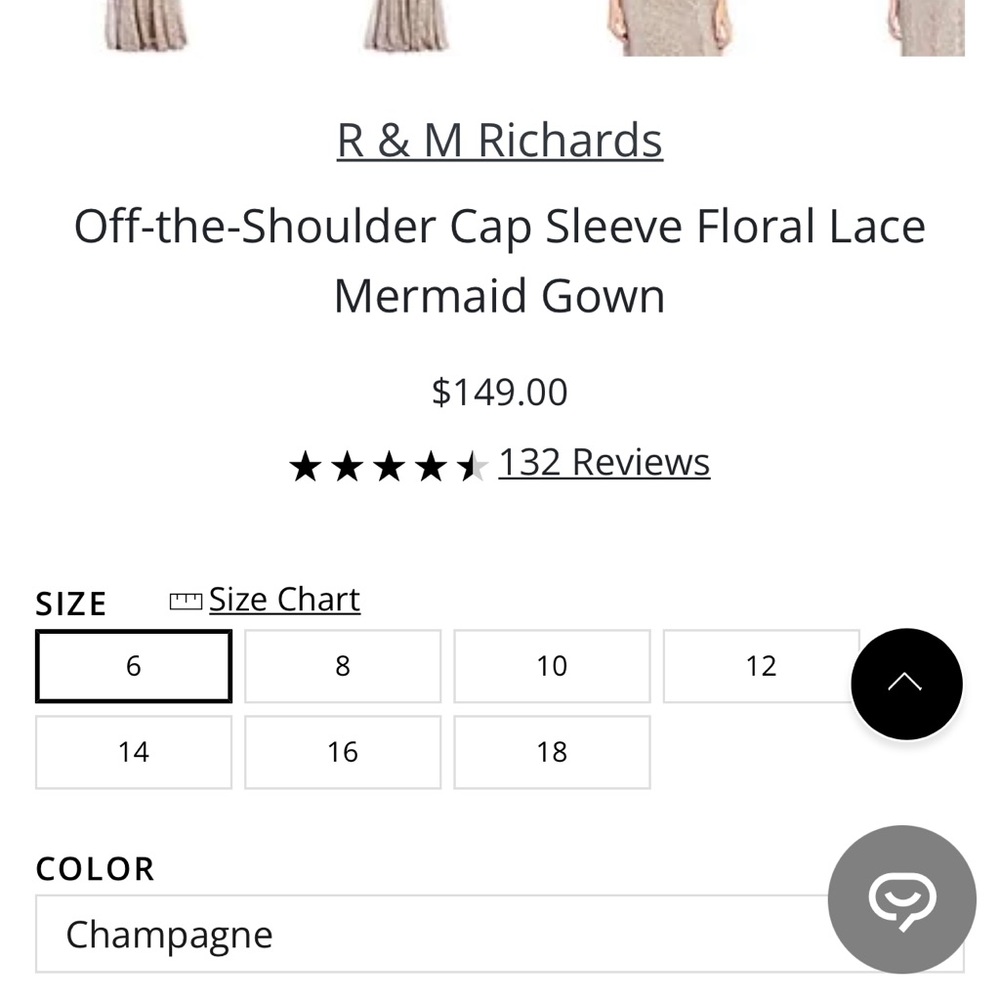This screenshot has width=1000, height=1000.
Task: Select size 14
Action: (x=133, y=751)
